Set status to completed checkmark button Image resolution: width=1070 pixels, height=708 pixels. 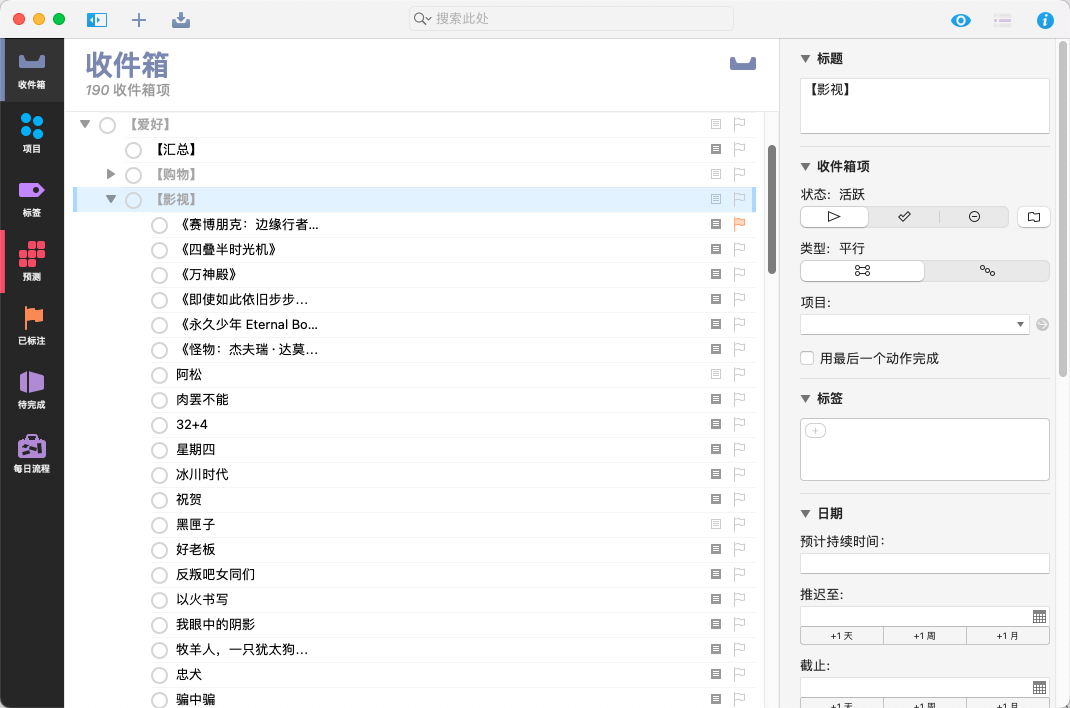click(904, 216)
